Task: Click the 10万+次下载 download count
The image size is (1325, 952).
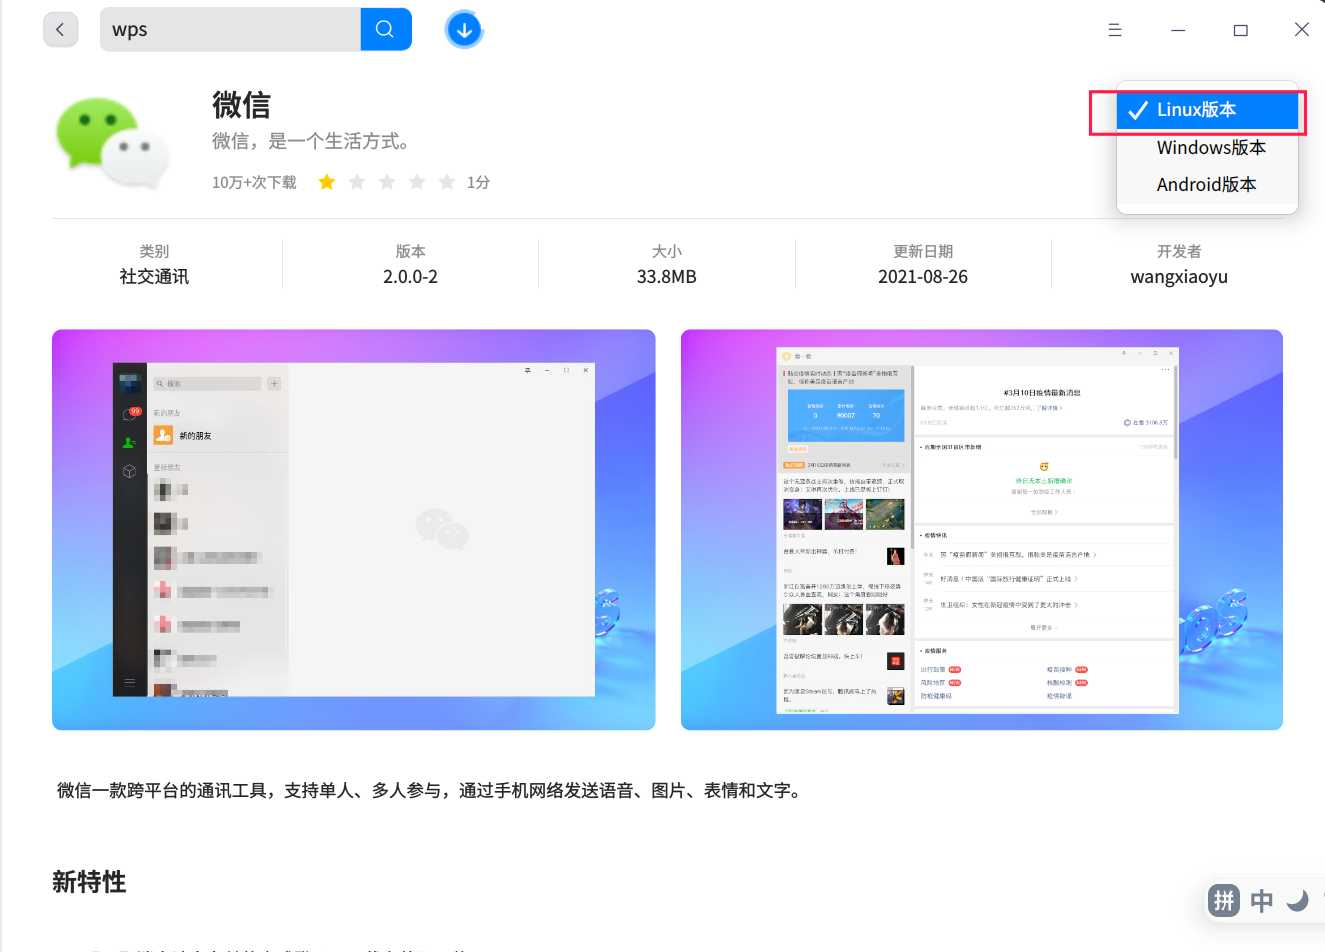Action: 254,182
